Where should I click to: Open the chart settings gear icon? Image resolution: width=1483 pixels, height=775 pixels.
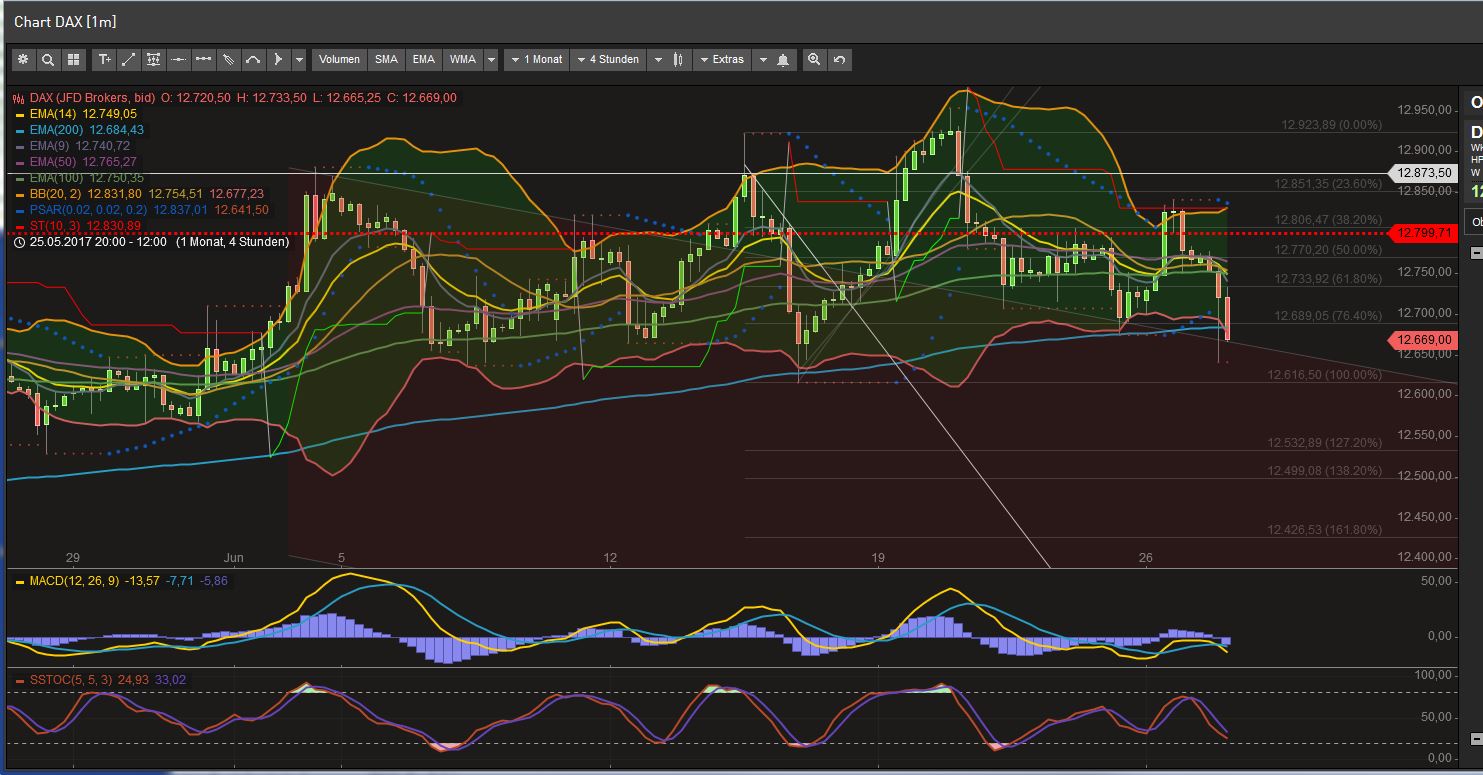tap(23, 59)
